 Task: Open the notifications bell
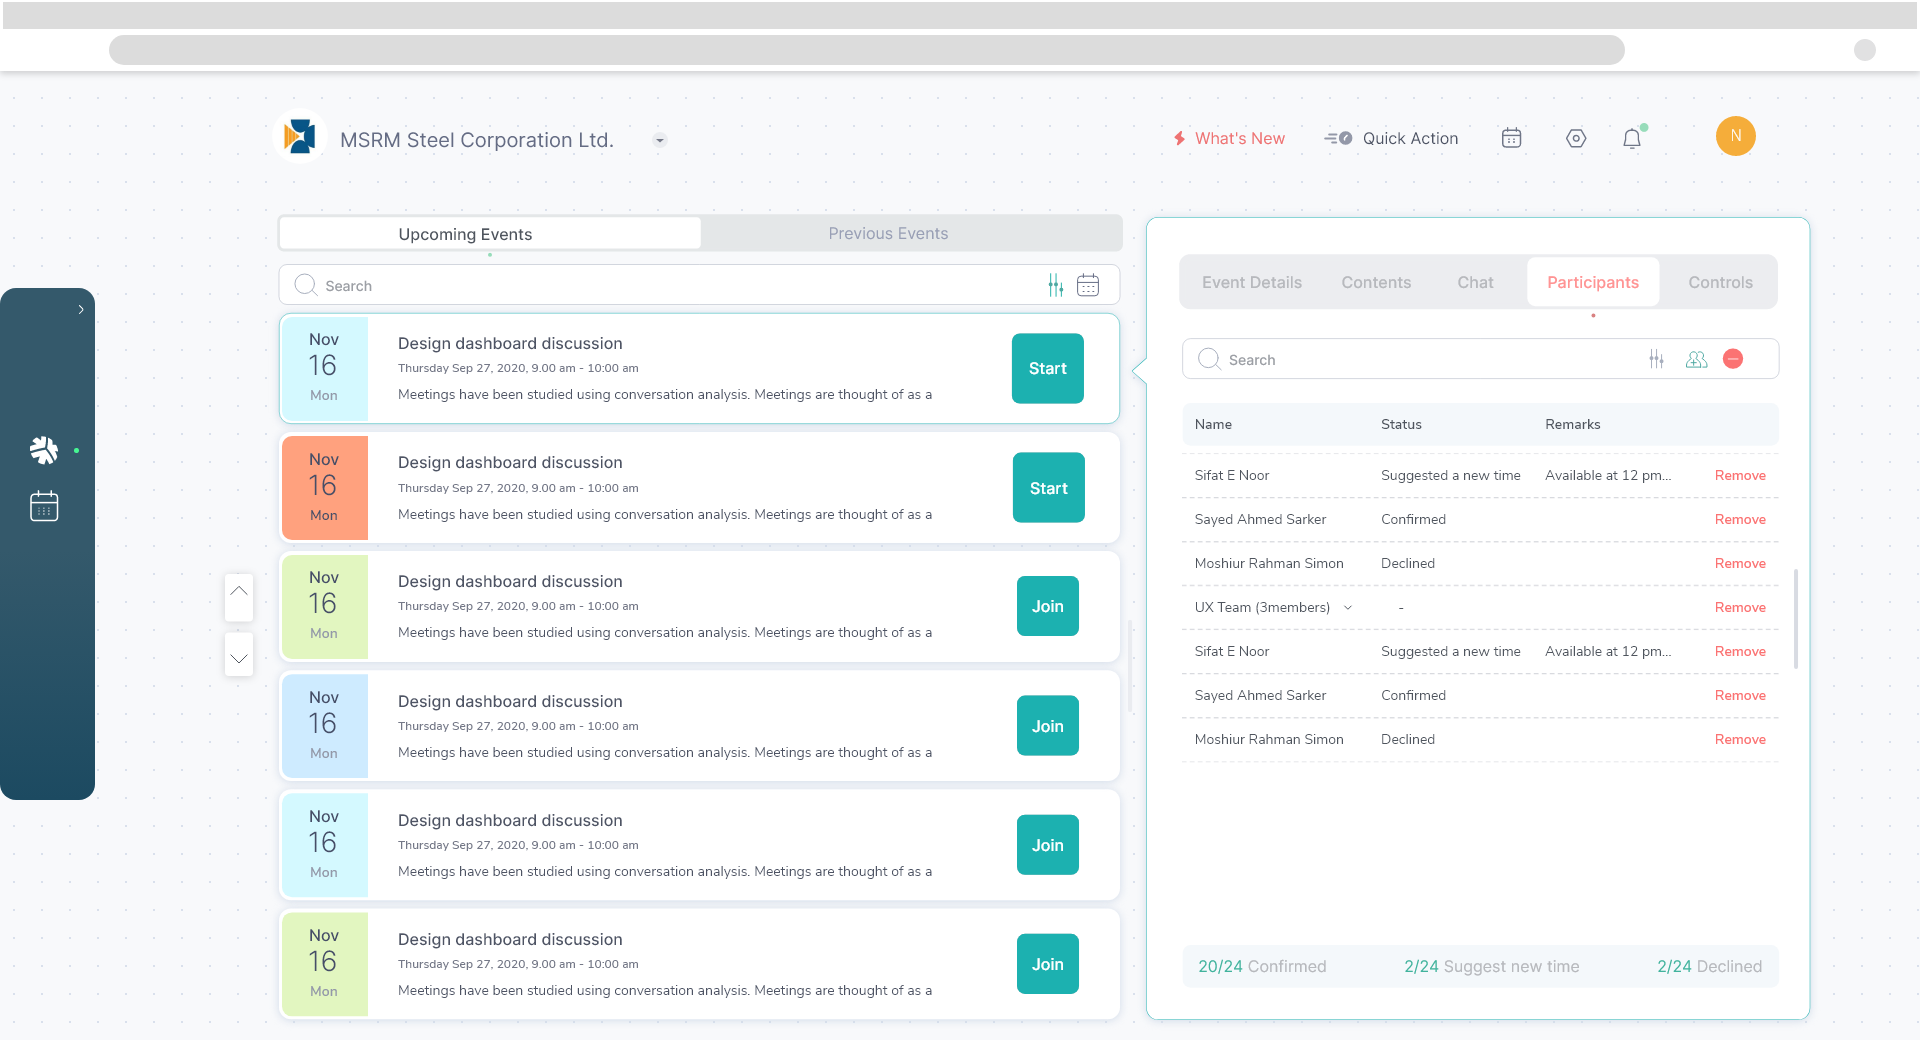[1632, 138]
